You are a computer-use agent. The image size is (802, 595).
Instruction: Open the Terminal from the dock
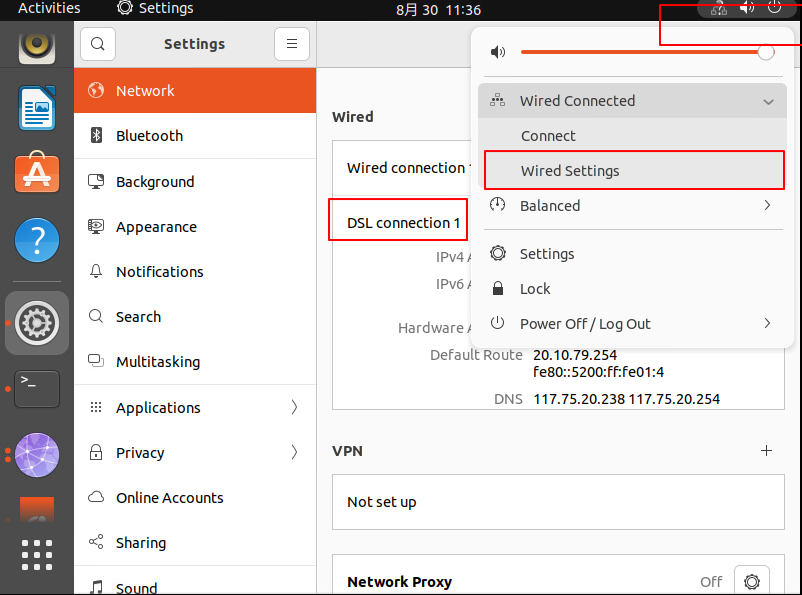pos(37,389)
